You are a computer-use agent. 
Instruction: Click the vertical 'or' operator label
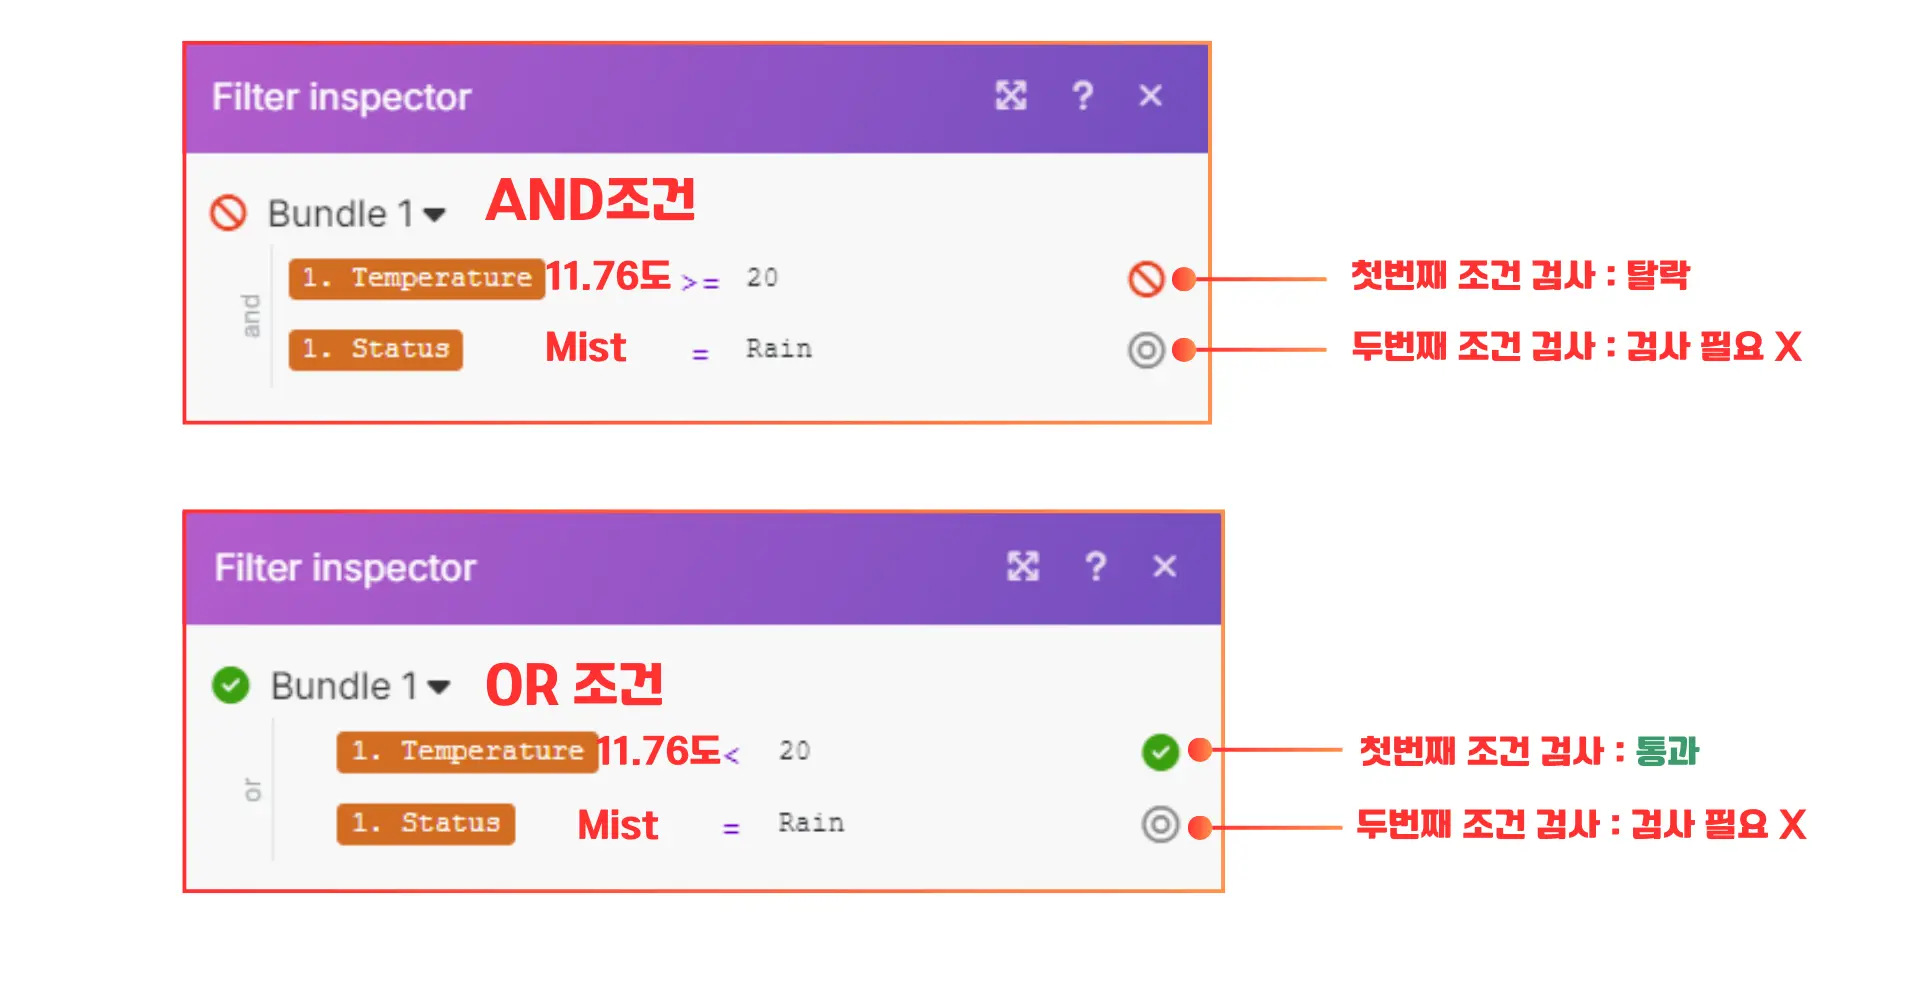pyautogui.click(x=252, y=790)
